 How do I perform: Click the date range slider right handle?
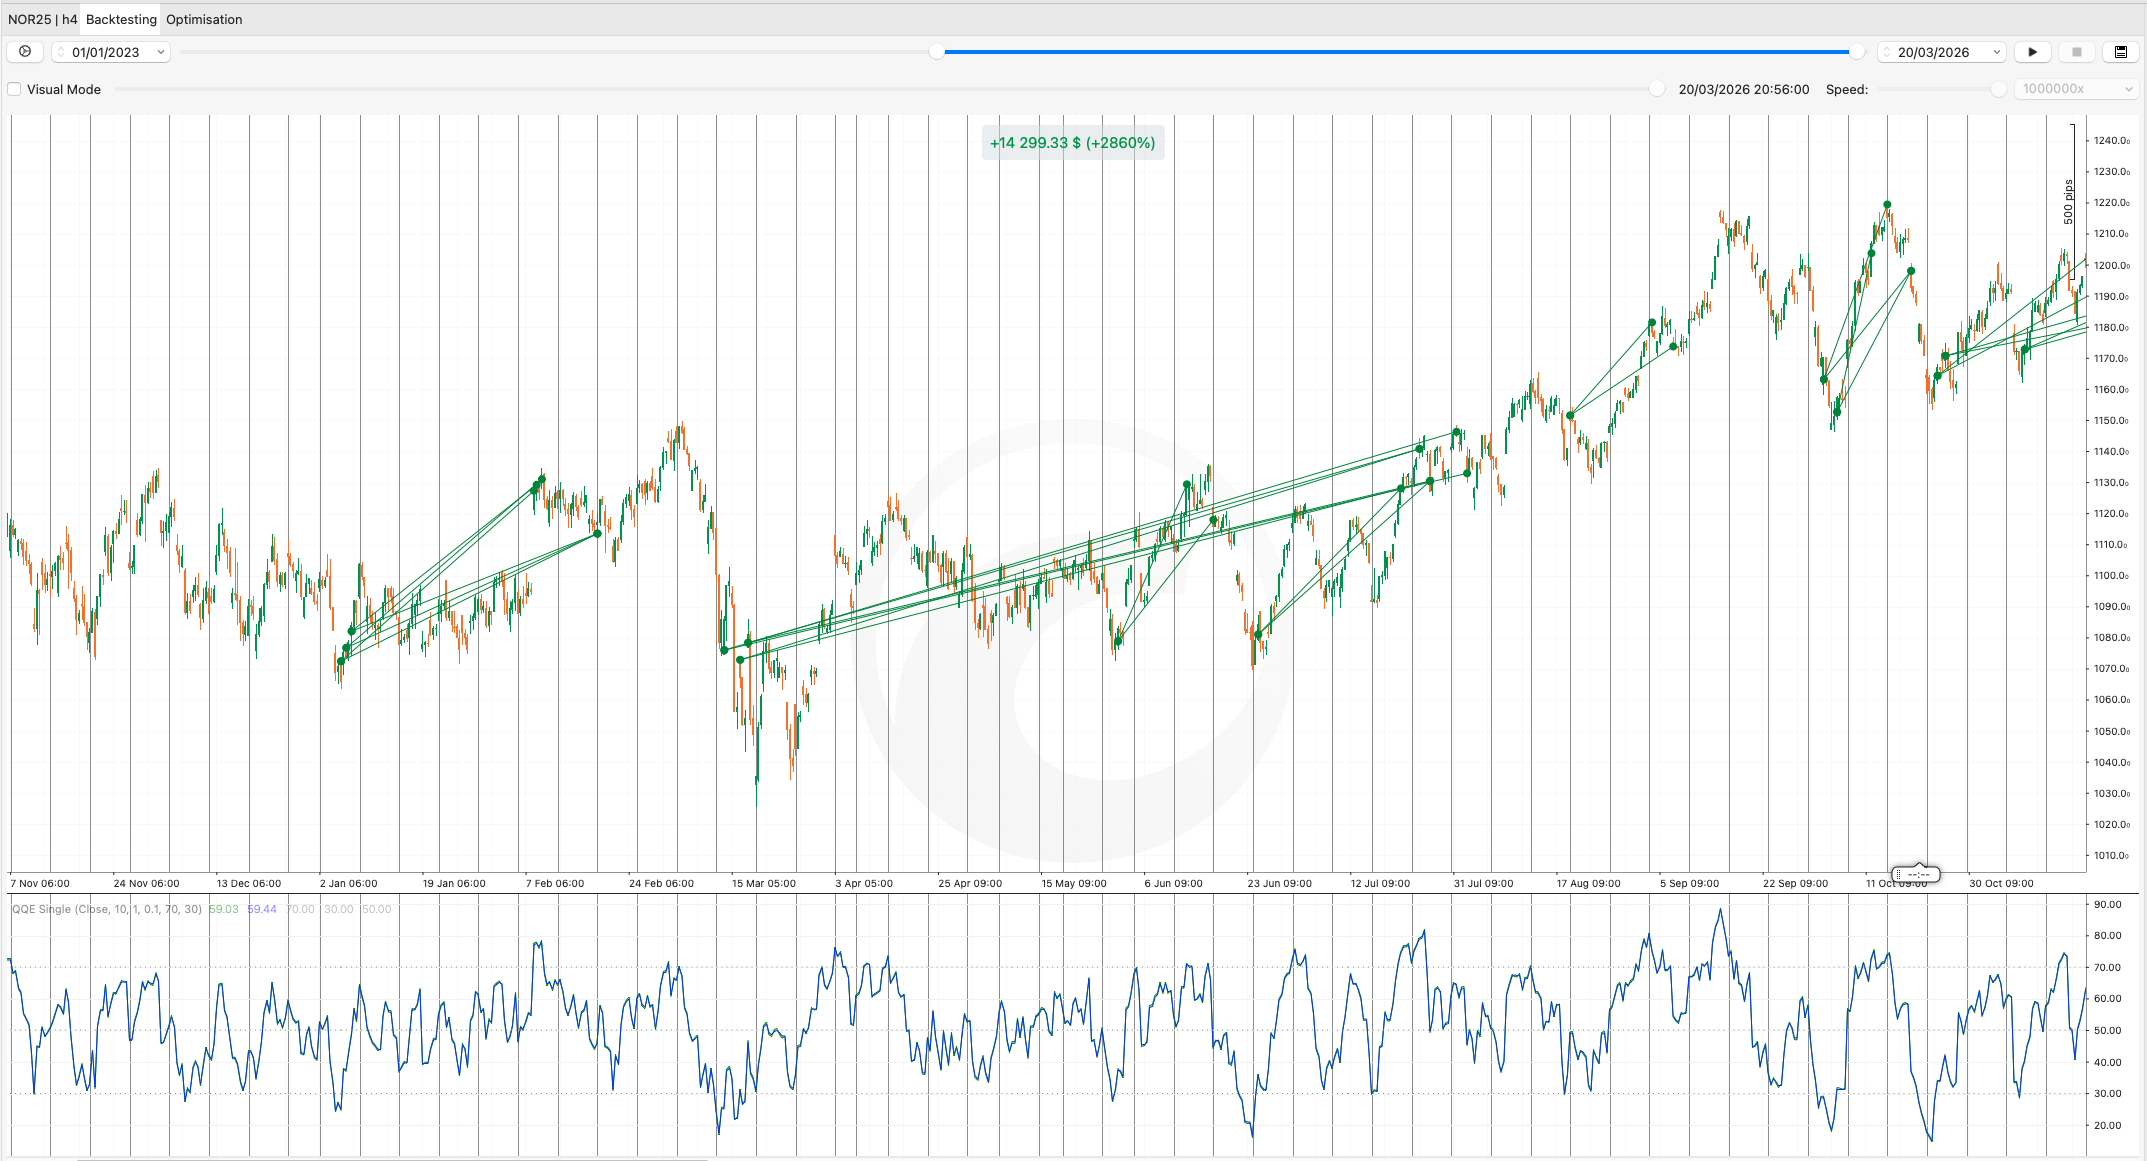[1857, 52]
